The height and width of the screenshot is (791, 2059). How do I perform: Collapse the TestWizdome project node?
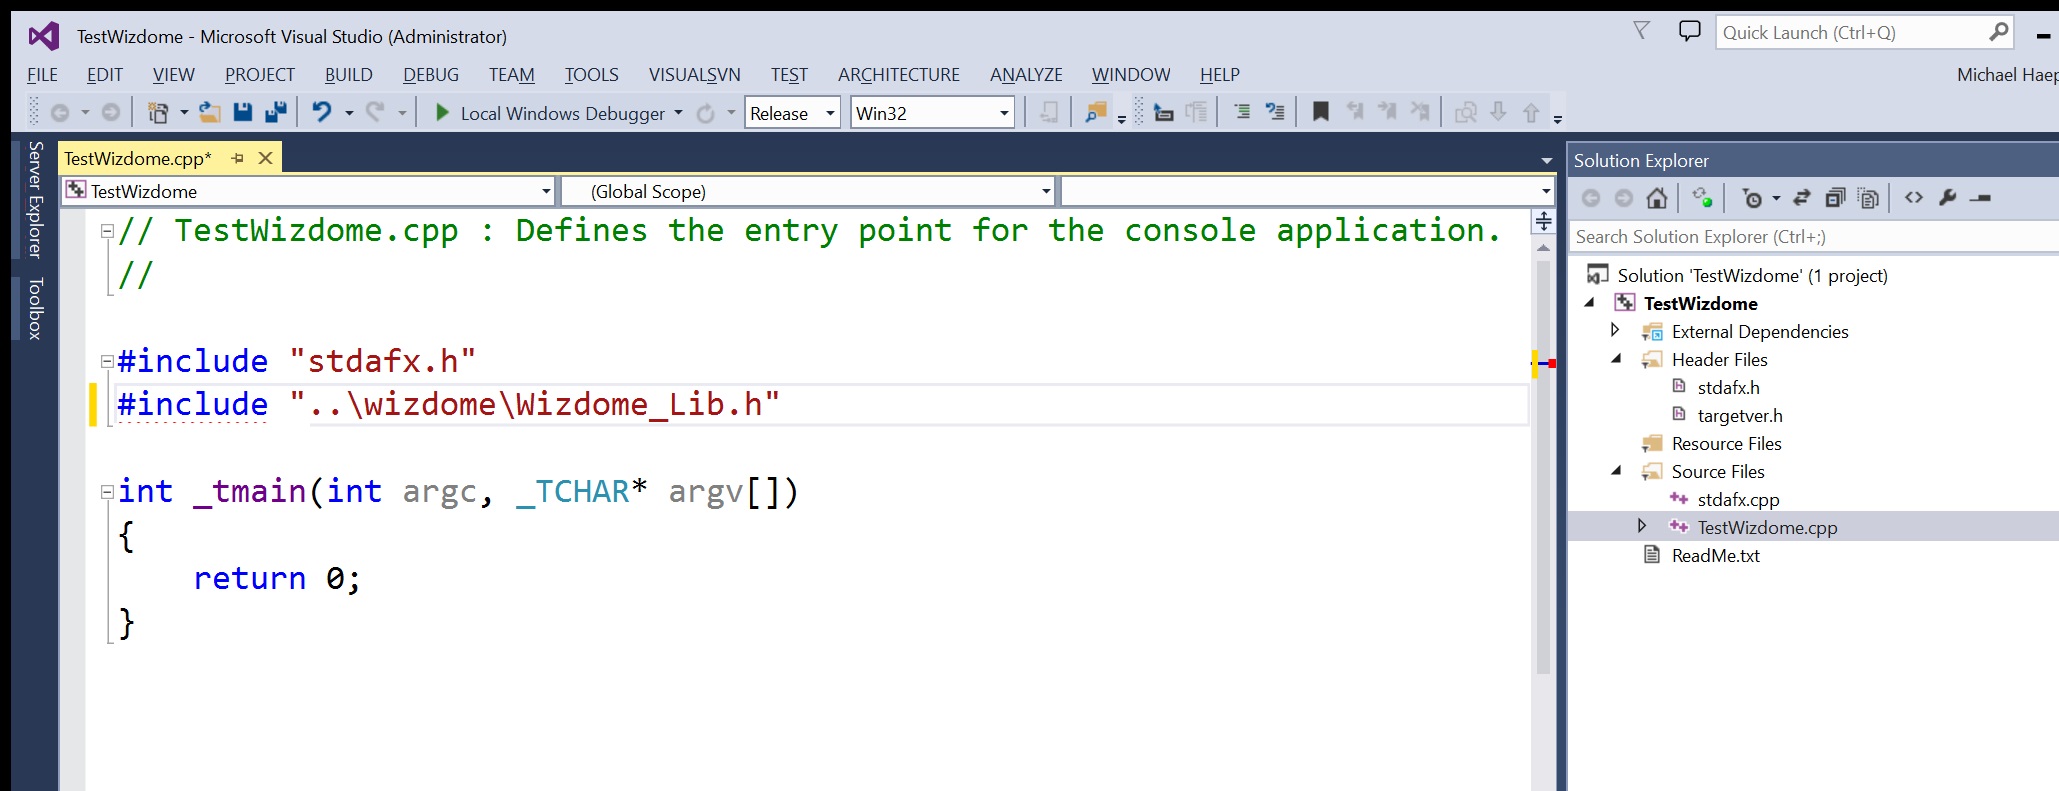click(1589, 302)
